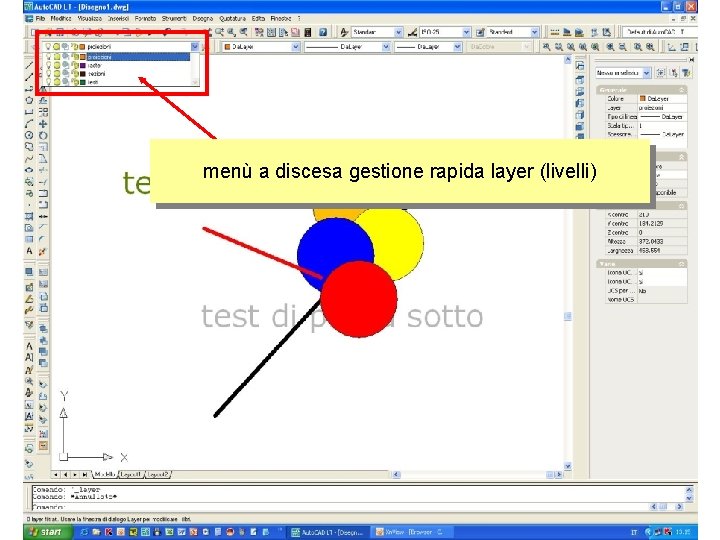Open the Visualizza menu

click(90, 18)
